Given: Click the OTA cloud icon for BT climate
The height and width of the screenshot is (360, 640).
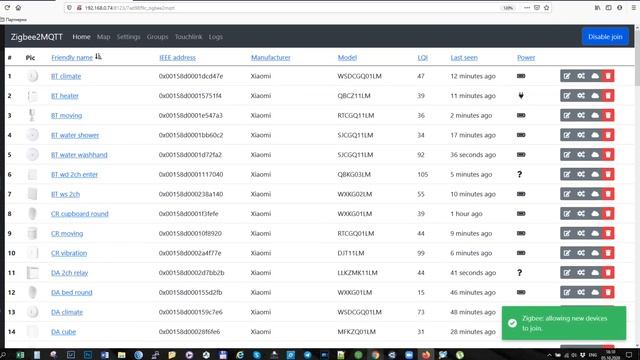Looking at the screenshot, I should [x=595, y=76].
